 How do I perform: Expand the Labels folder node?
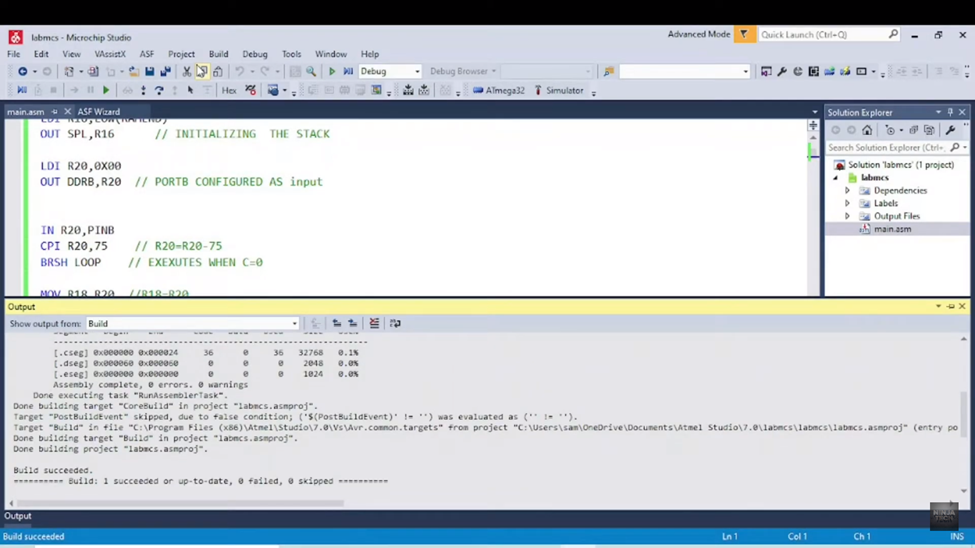tap(847, 203)
